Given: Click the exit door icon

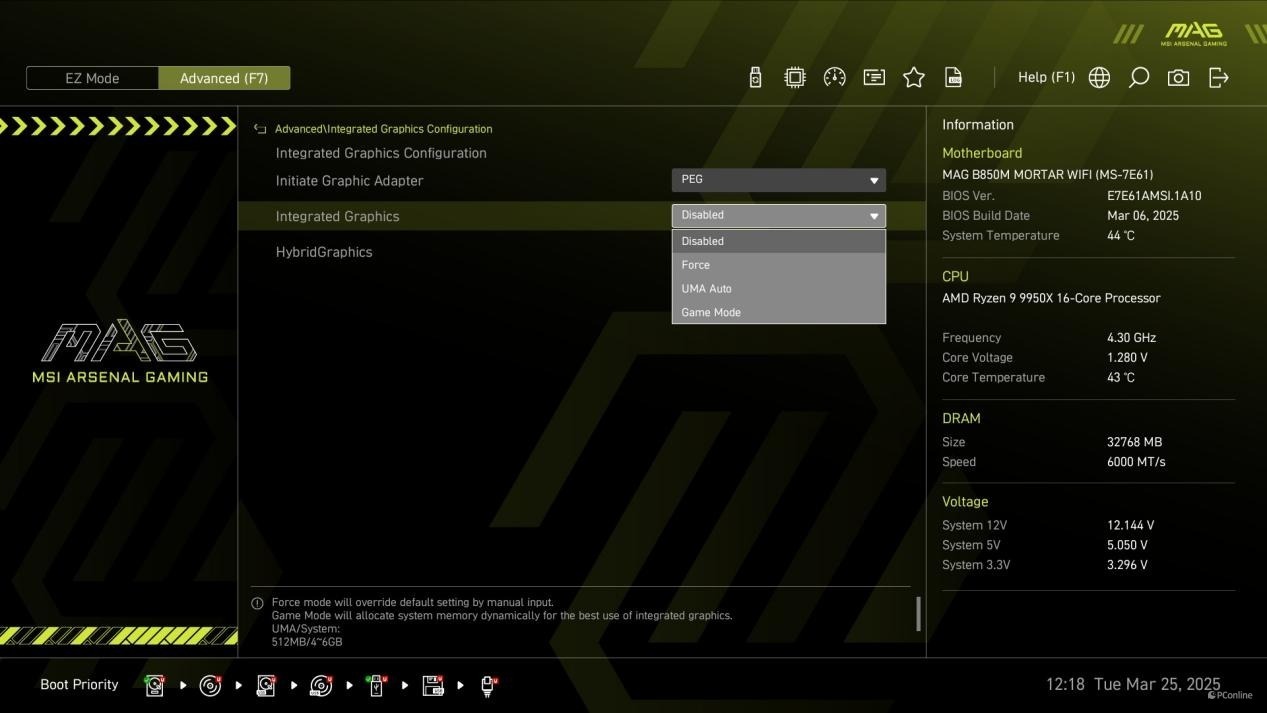Looking at the screenshot, I should click(1218, 78).
